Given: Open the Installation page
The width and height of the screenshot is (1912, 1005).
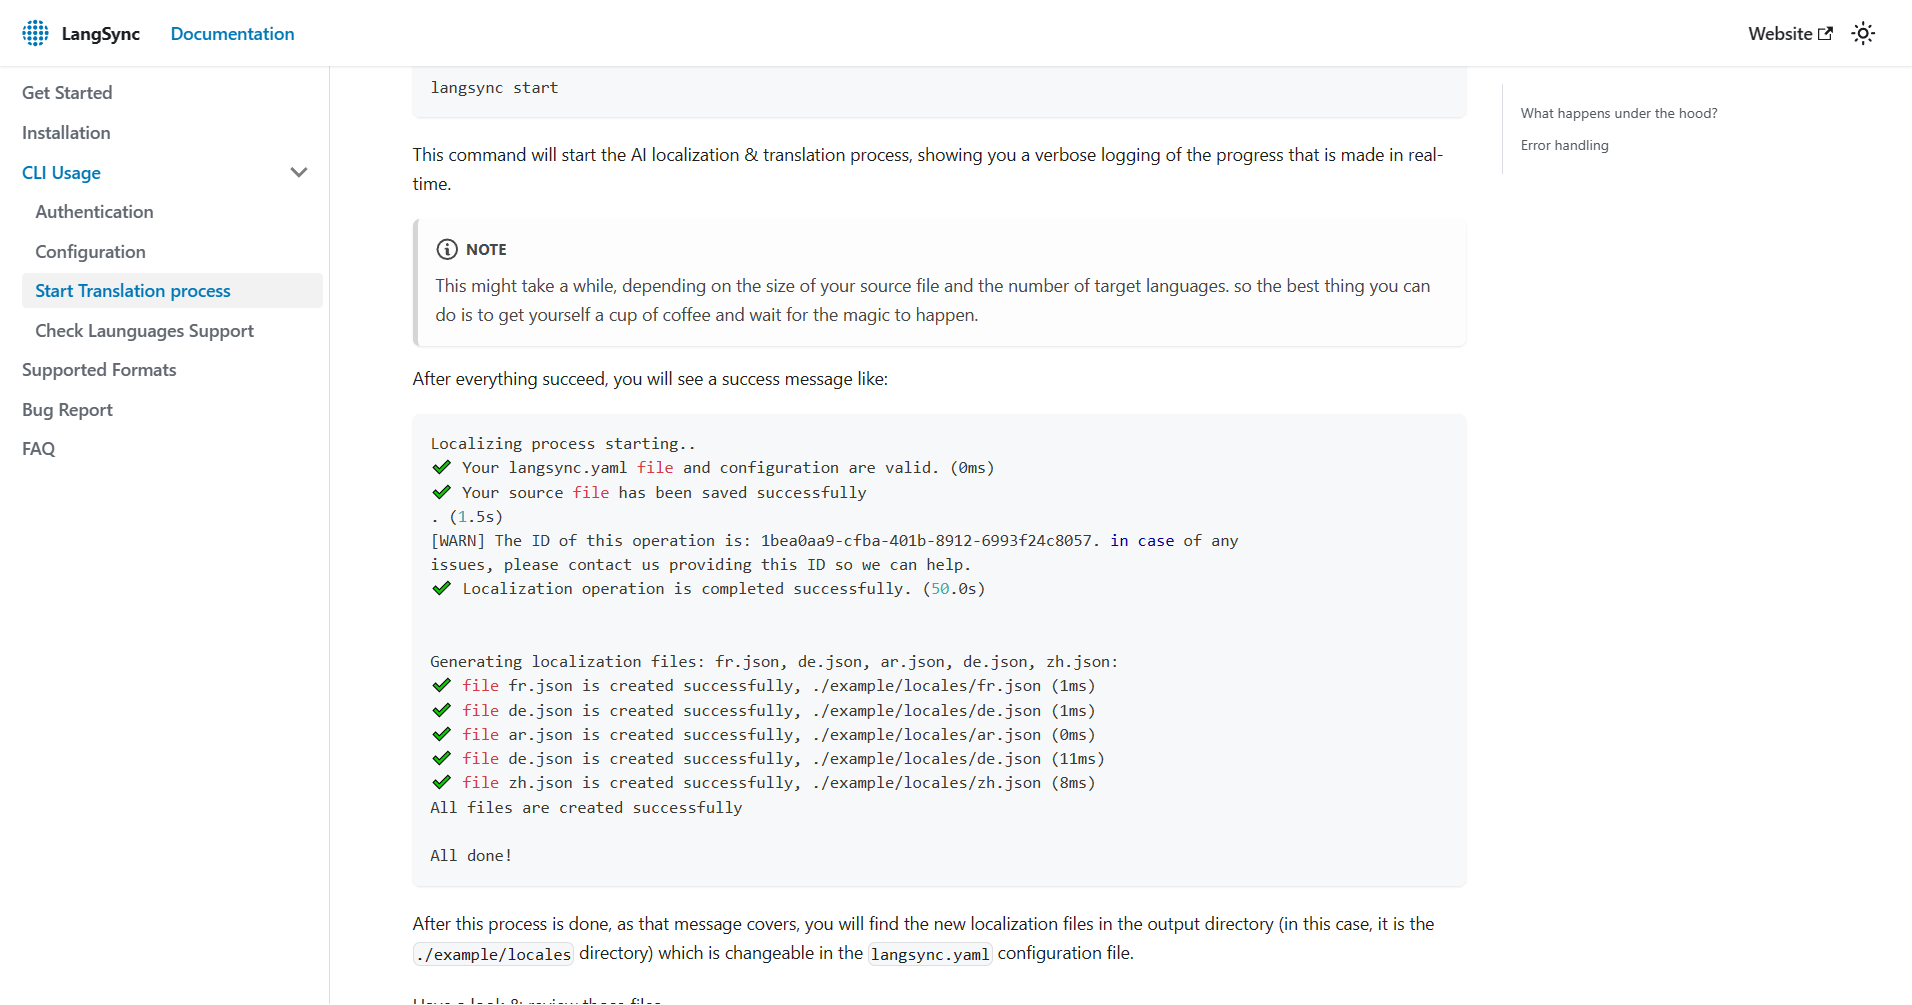Looking at the screenshot, I should point(66,133).
